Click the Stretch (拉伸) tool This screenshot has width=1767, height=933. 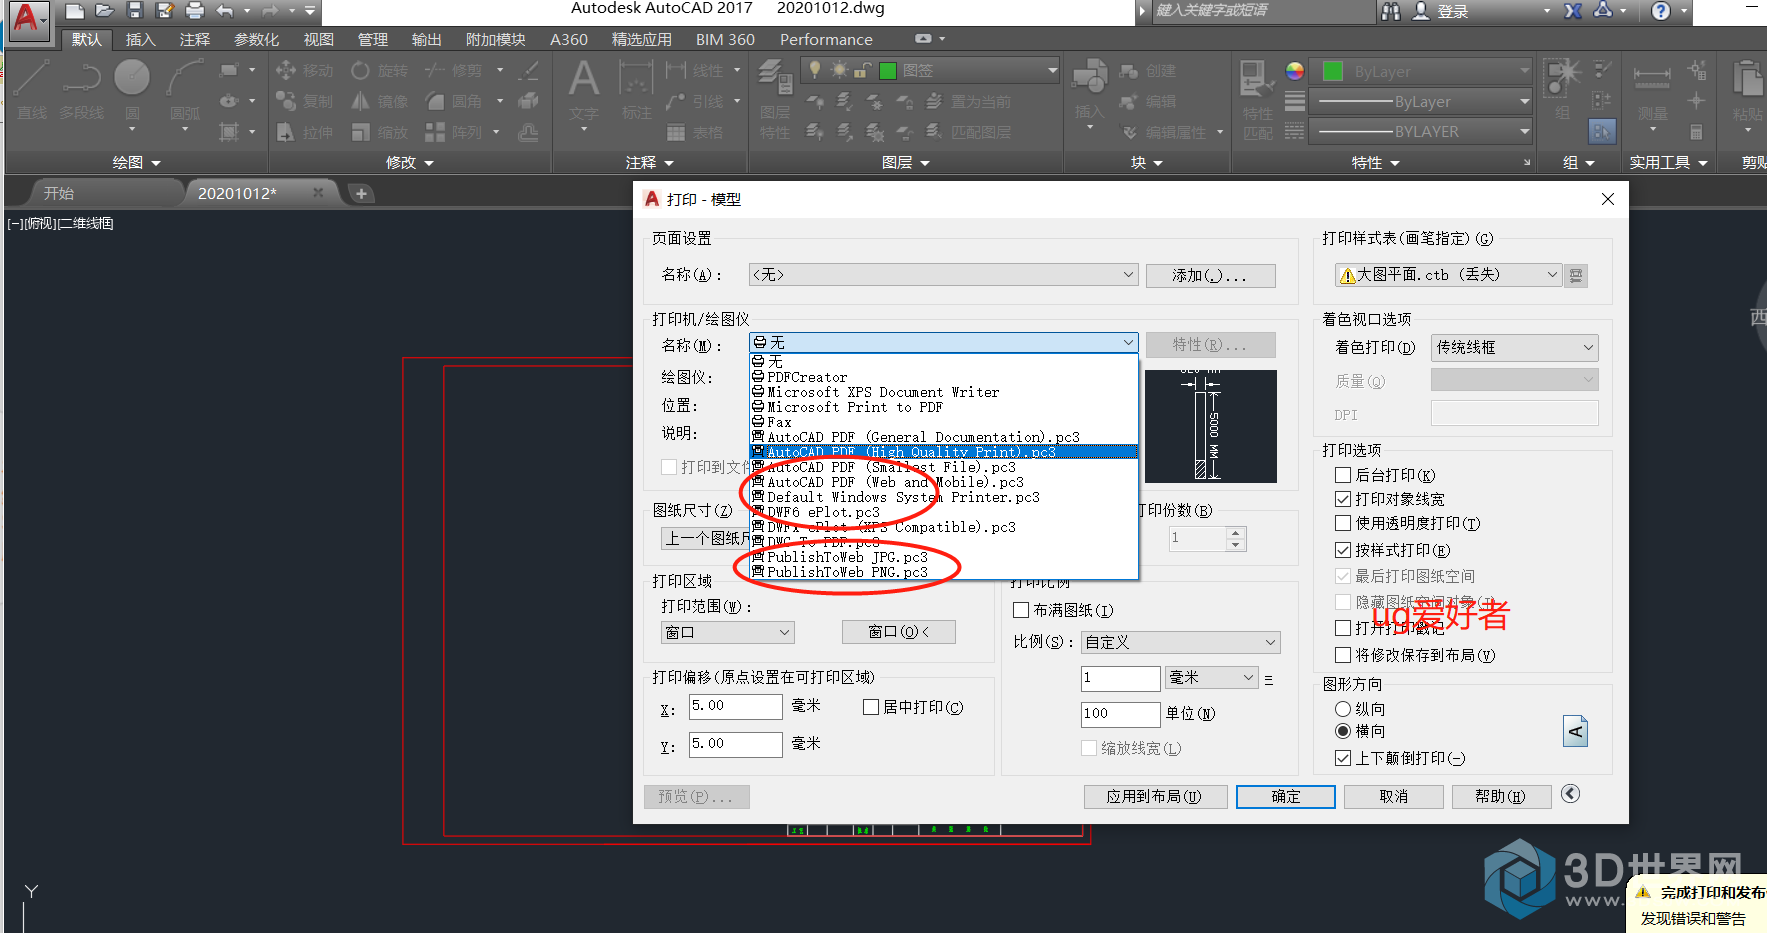pos(304,132)
